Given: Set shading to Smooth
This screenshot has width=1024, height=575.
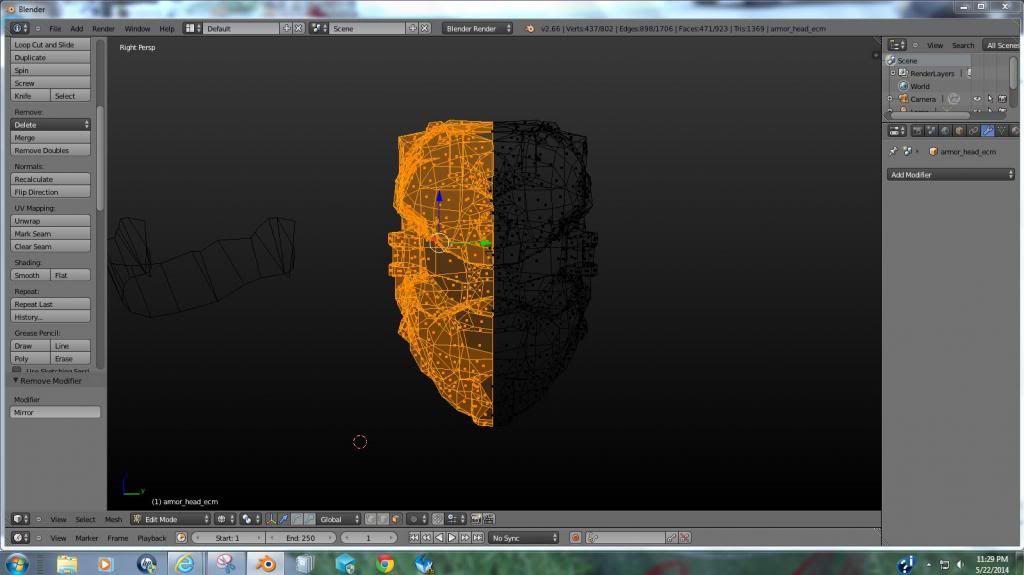Looking at the screenshot, I should (30, 276).
